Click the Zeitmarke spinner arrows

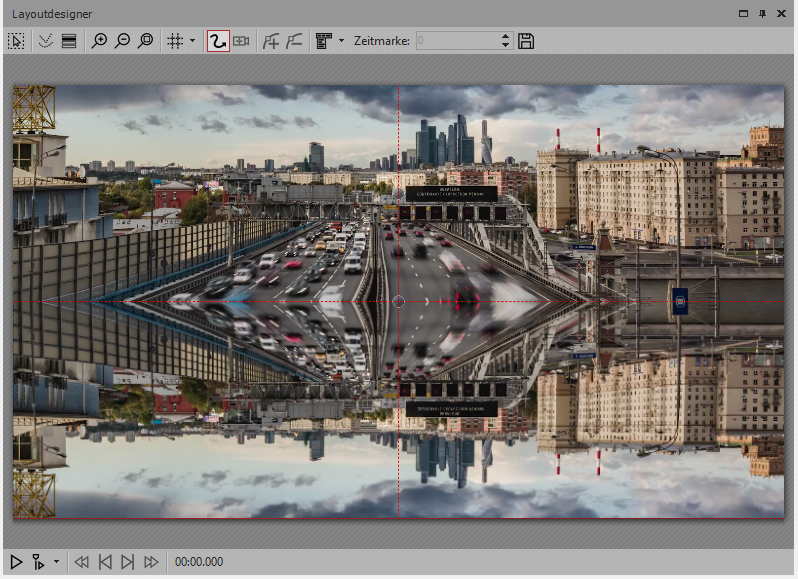tap(505, 41)
